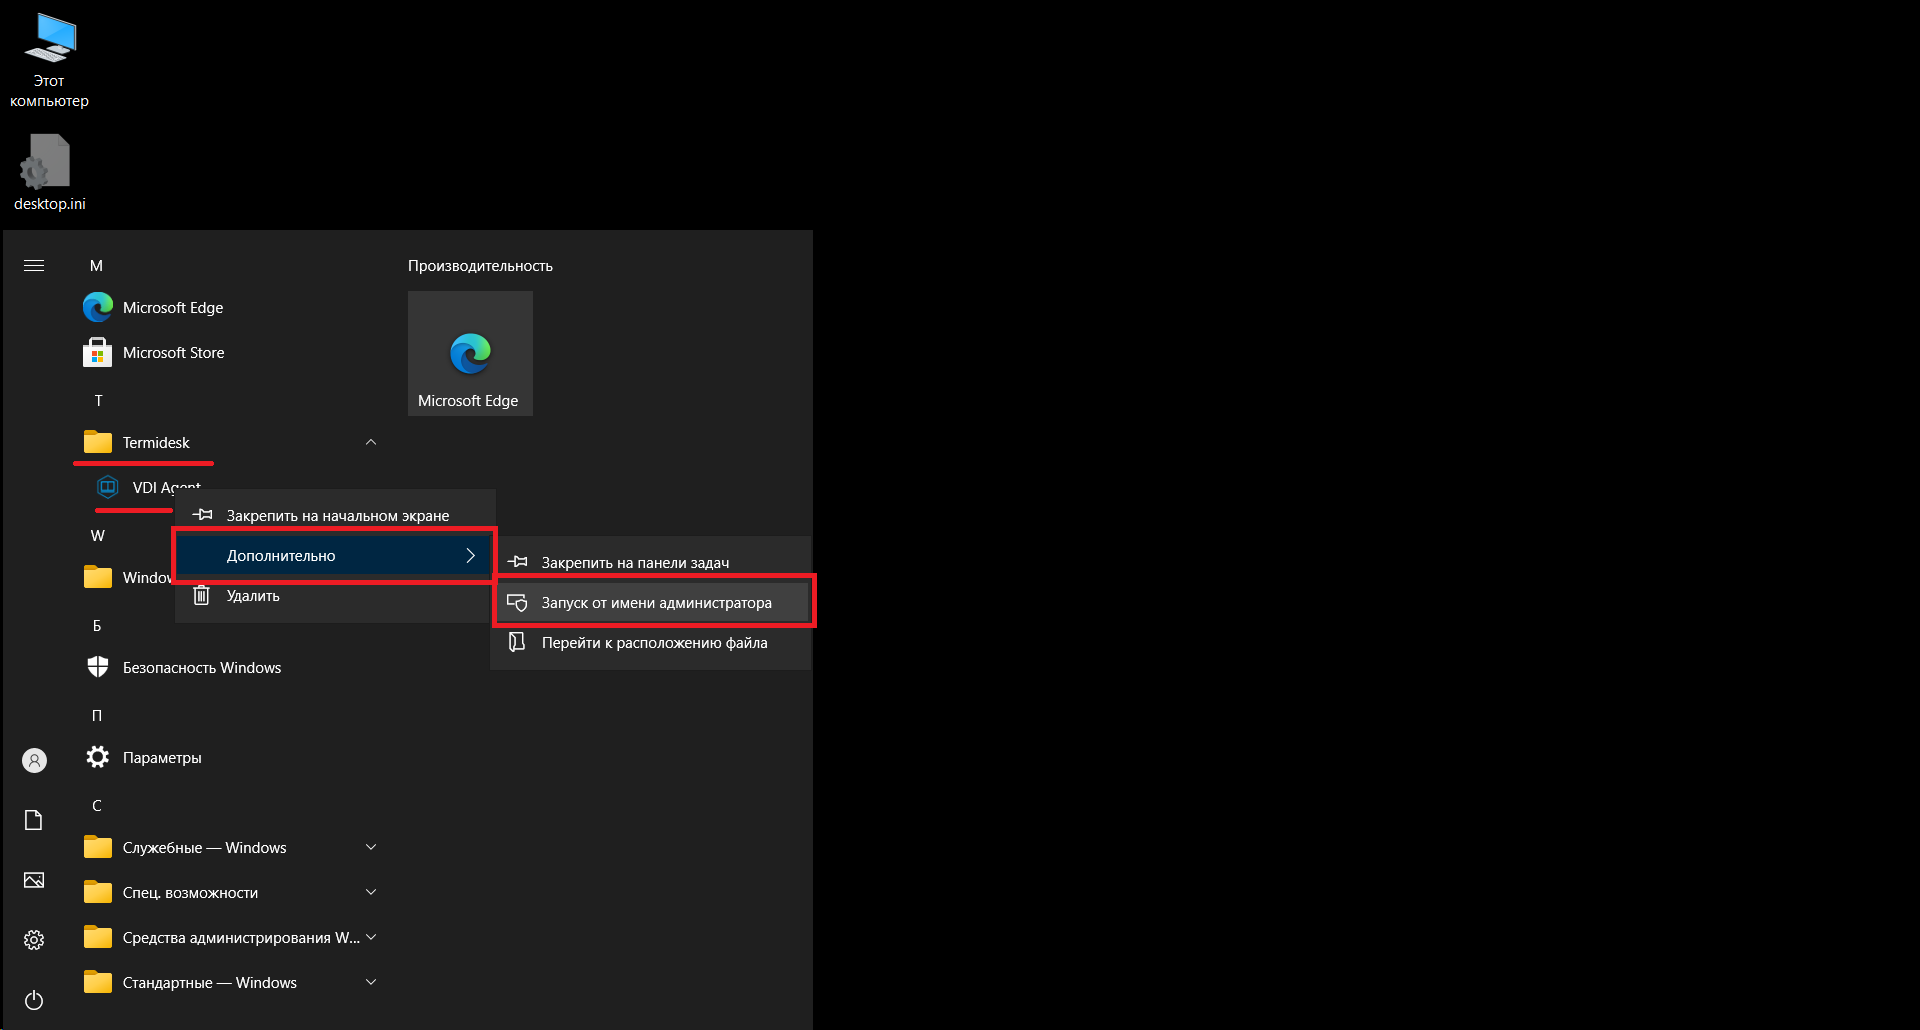Select Перейти к расположению файла
Viewport: 1920px width, 1030px height.
click(650, 642)
